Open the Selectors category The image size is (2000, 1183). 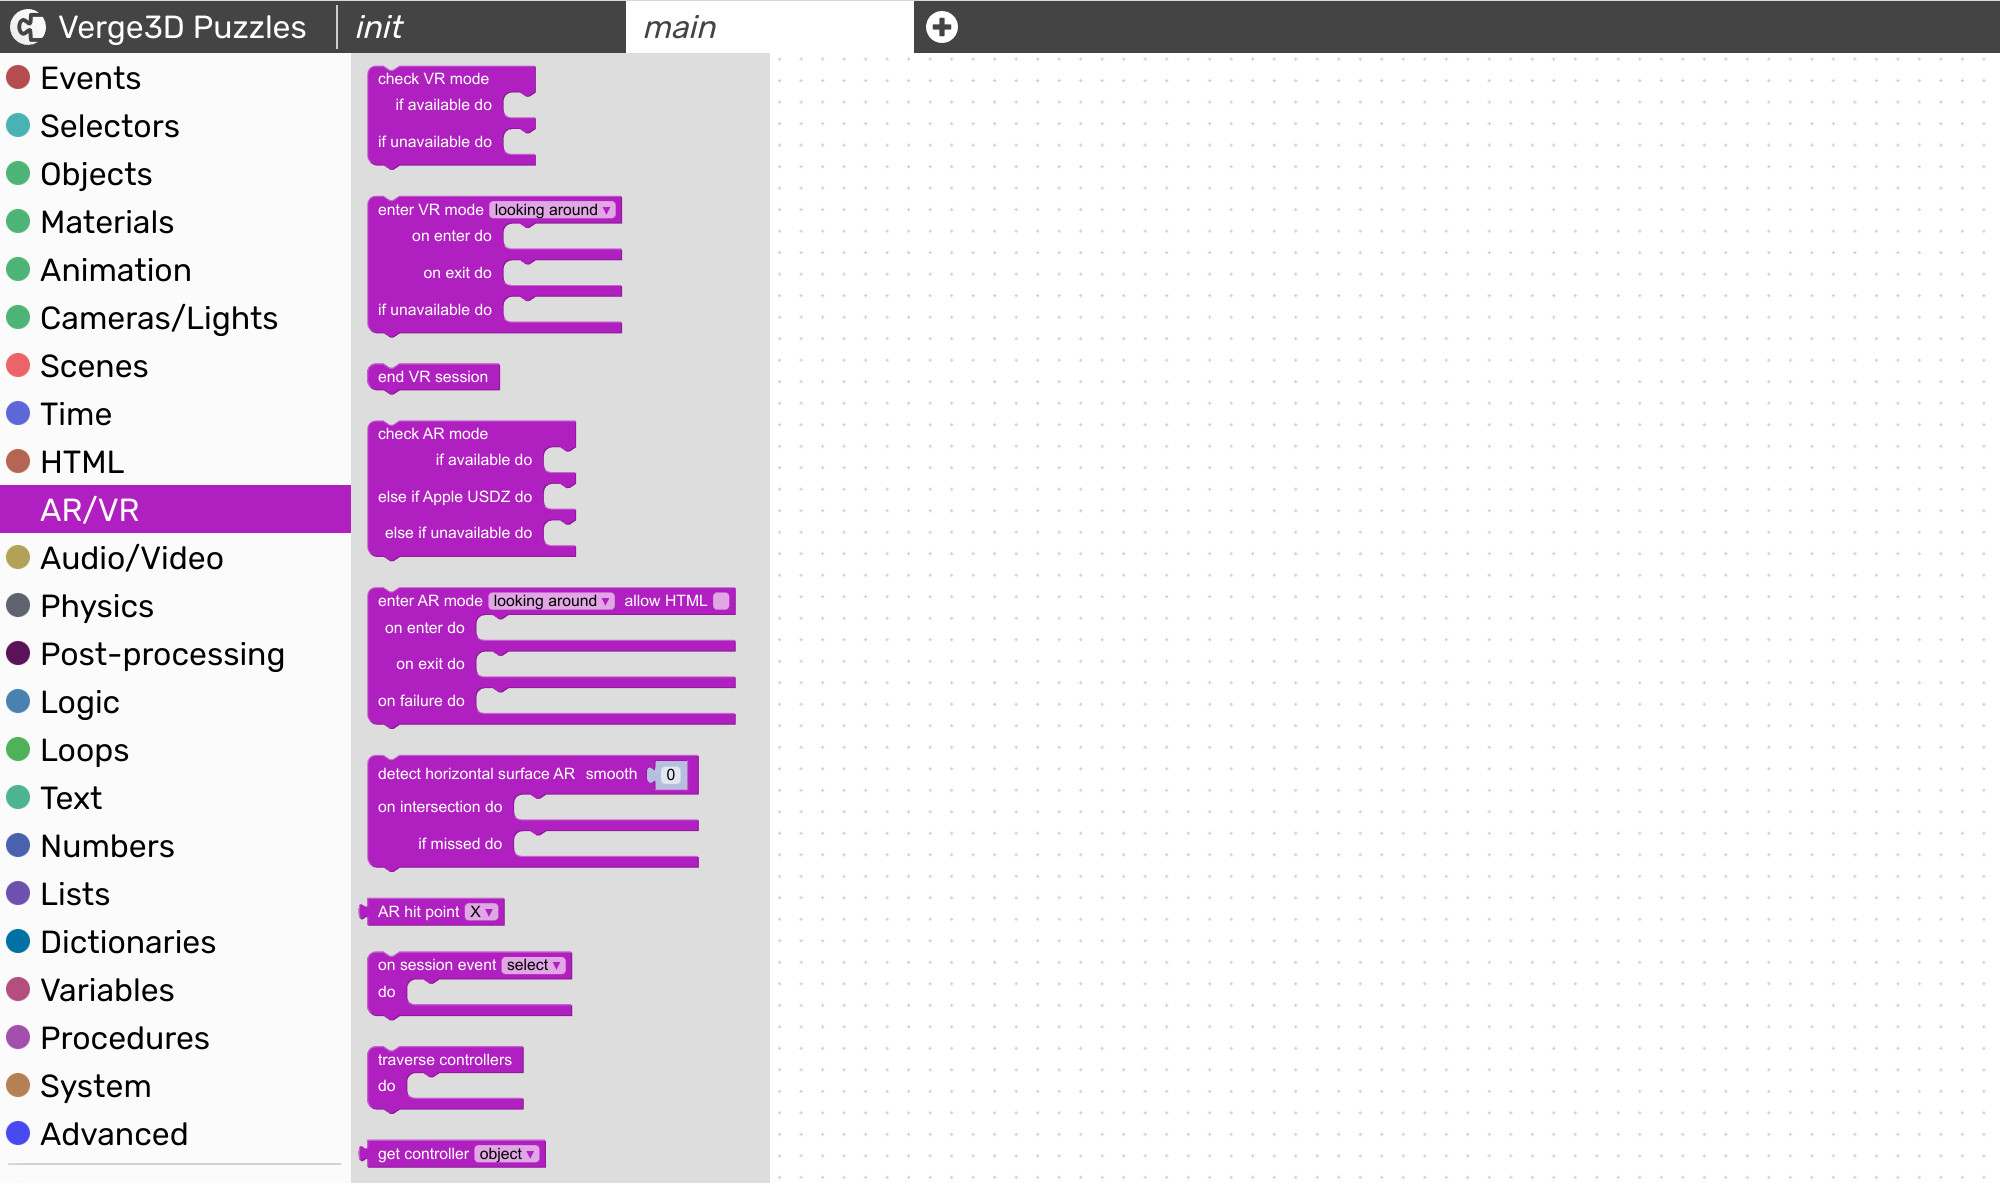(x=175, y=126)
